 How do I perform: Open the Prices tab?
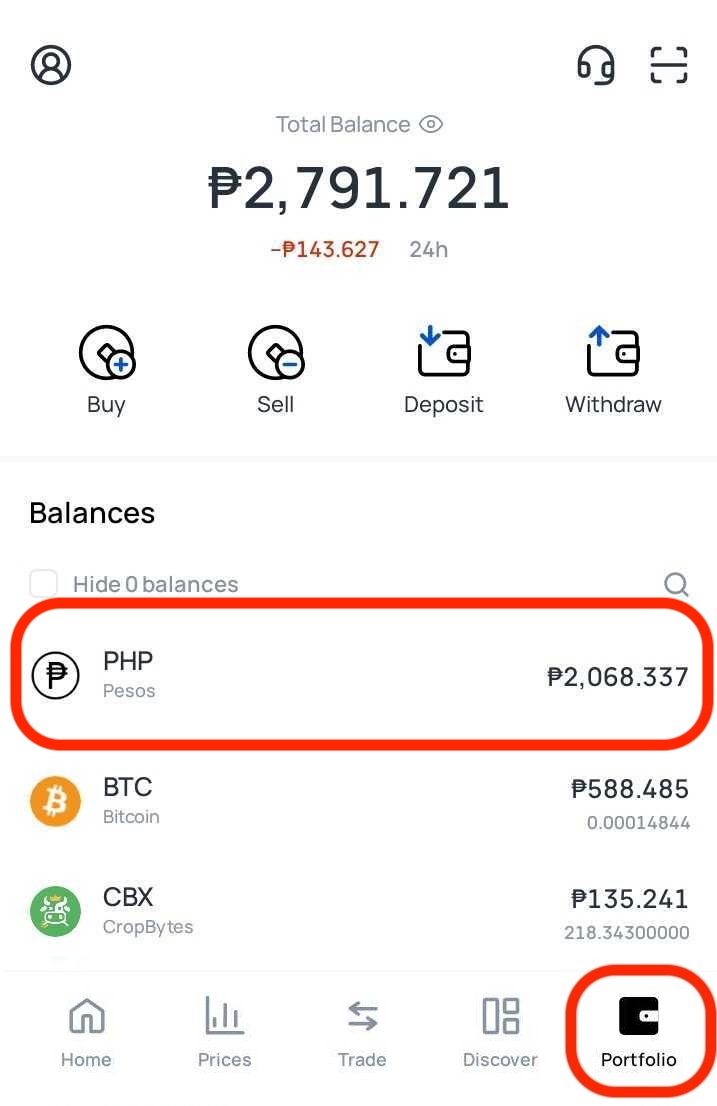point(224,1032)
